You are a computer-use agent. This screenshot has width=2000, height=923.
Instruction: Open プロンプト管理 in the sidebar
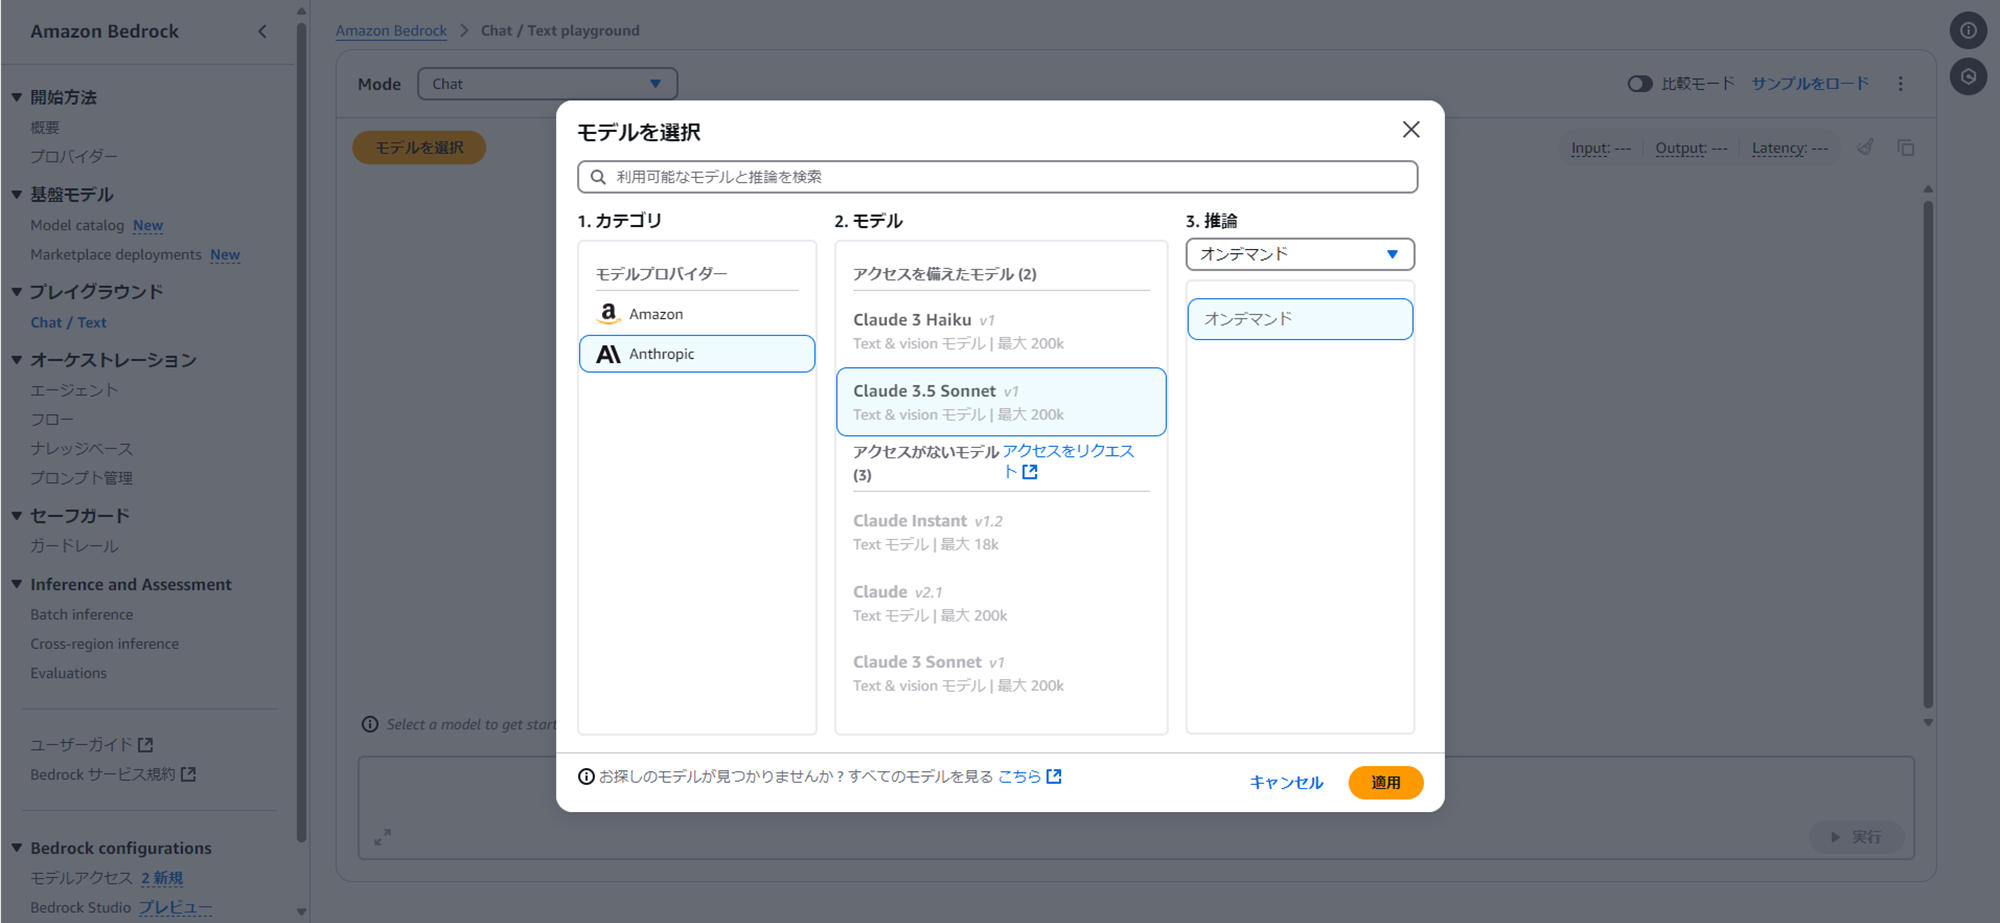click(81, 478)
